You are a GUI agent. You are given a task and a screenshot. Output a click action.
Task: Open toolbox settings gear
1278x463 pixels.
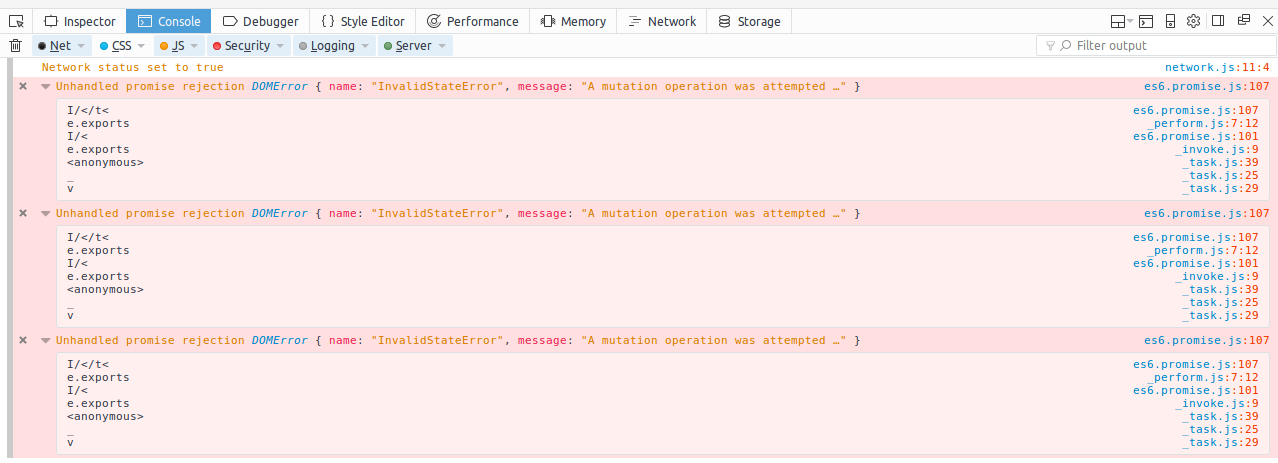(x=1193, y=21)
